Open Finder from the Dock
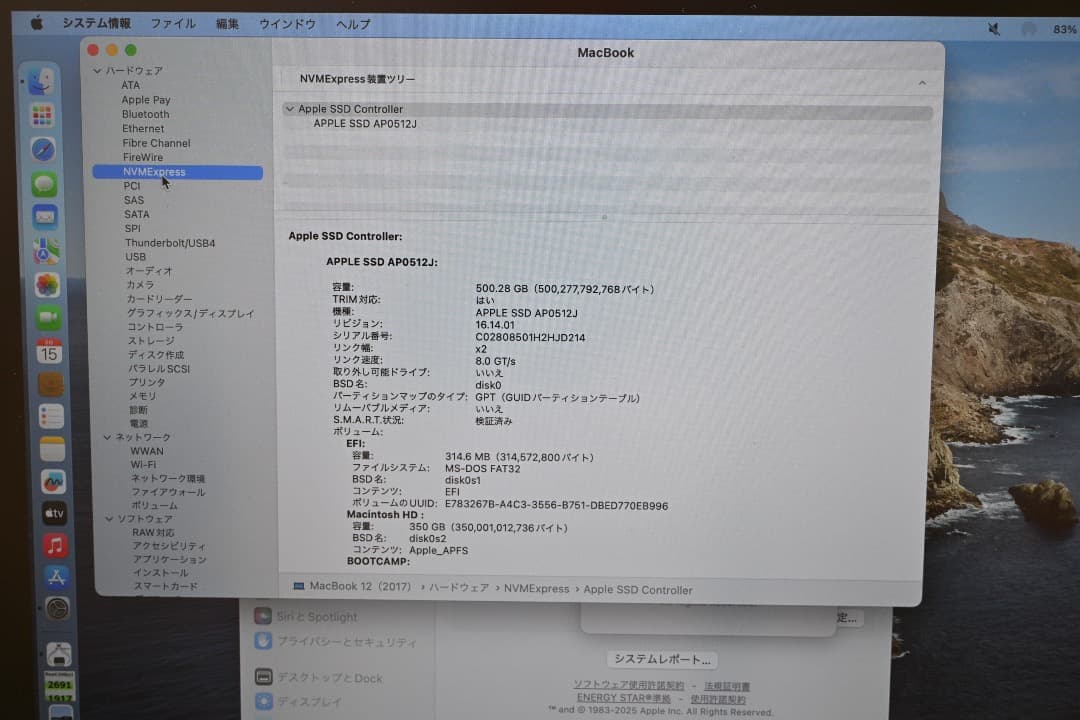This screenshot has width=1080, height=720. [42, 83]
